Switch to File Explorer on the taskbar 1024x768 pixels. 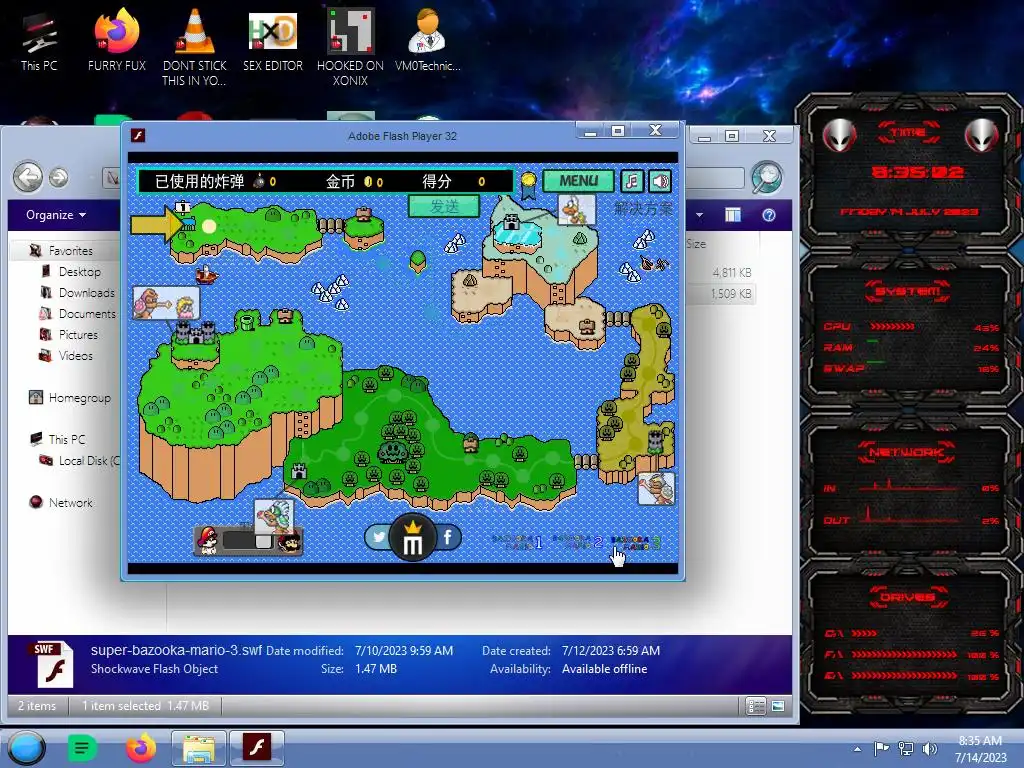[199, 748]
